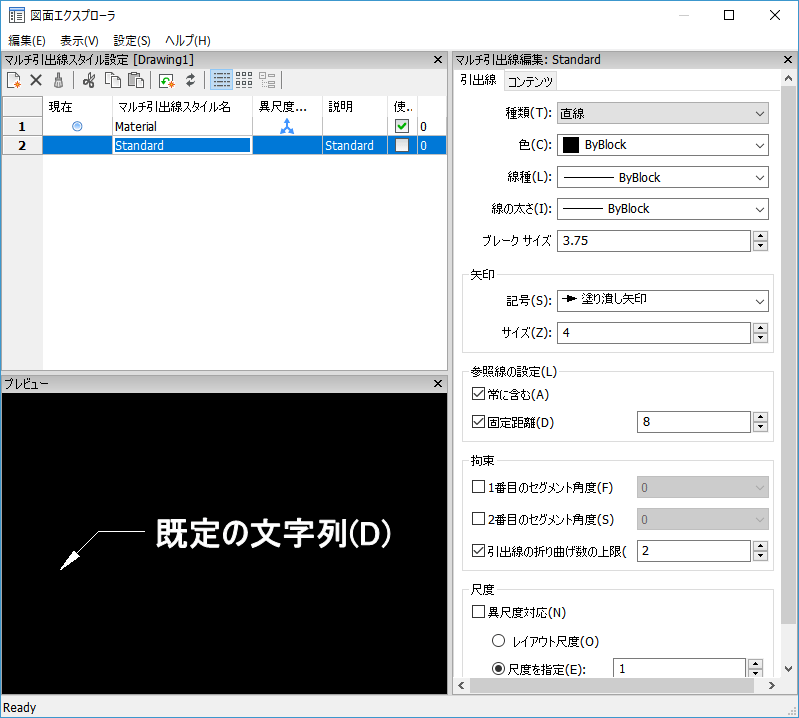Screen dimensions: 799x718
Task: Switch to the 引出線 tab
Action: coord(478,80)
